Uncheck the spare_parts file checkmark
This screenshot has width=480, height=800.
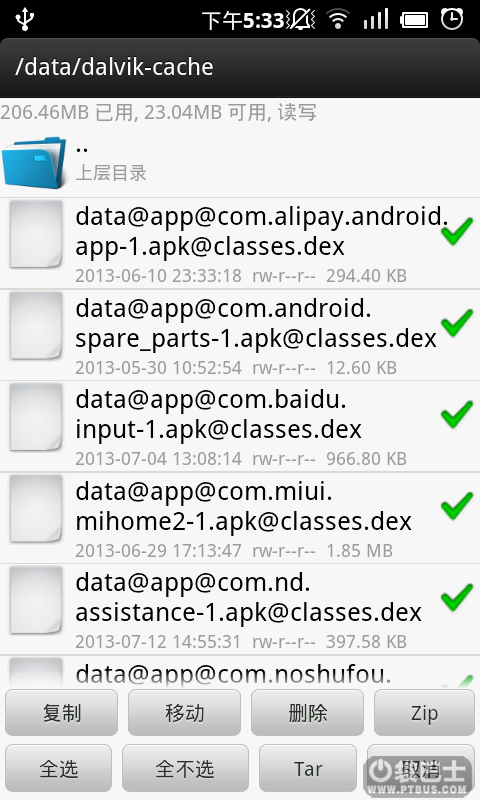[457, 322]
